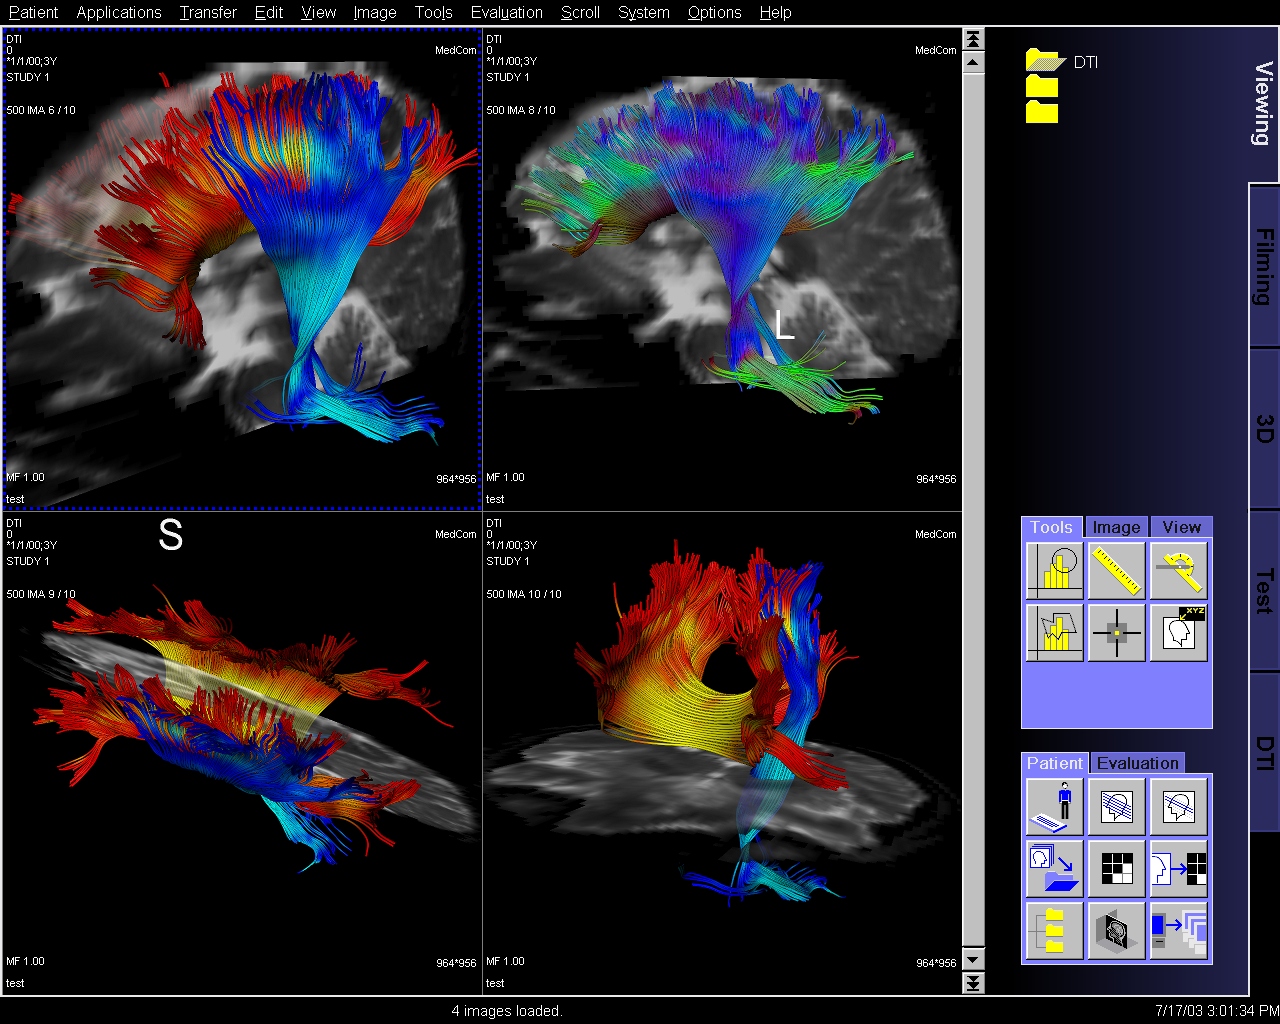Click the XYZ head orientation icon
Viewport: 1280px width, 1024px height.
[1179, 632]
